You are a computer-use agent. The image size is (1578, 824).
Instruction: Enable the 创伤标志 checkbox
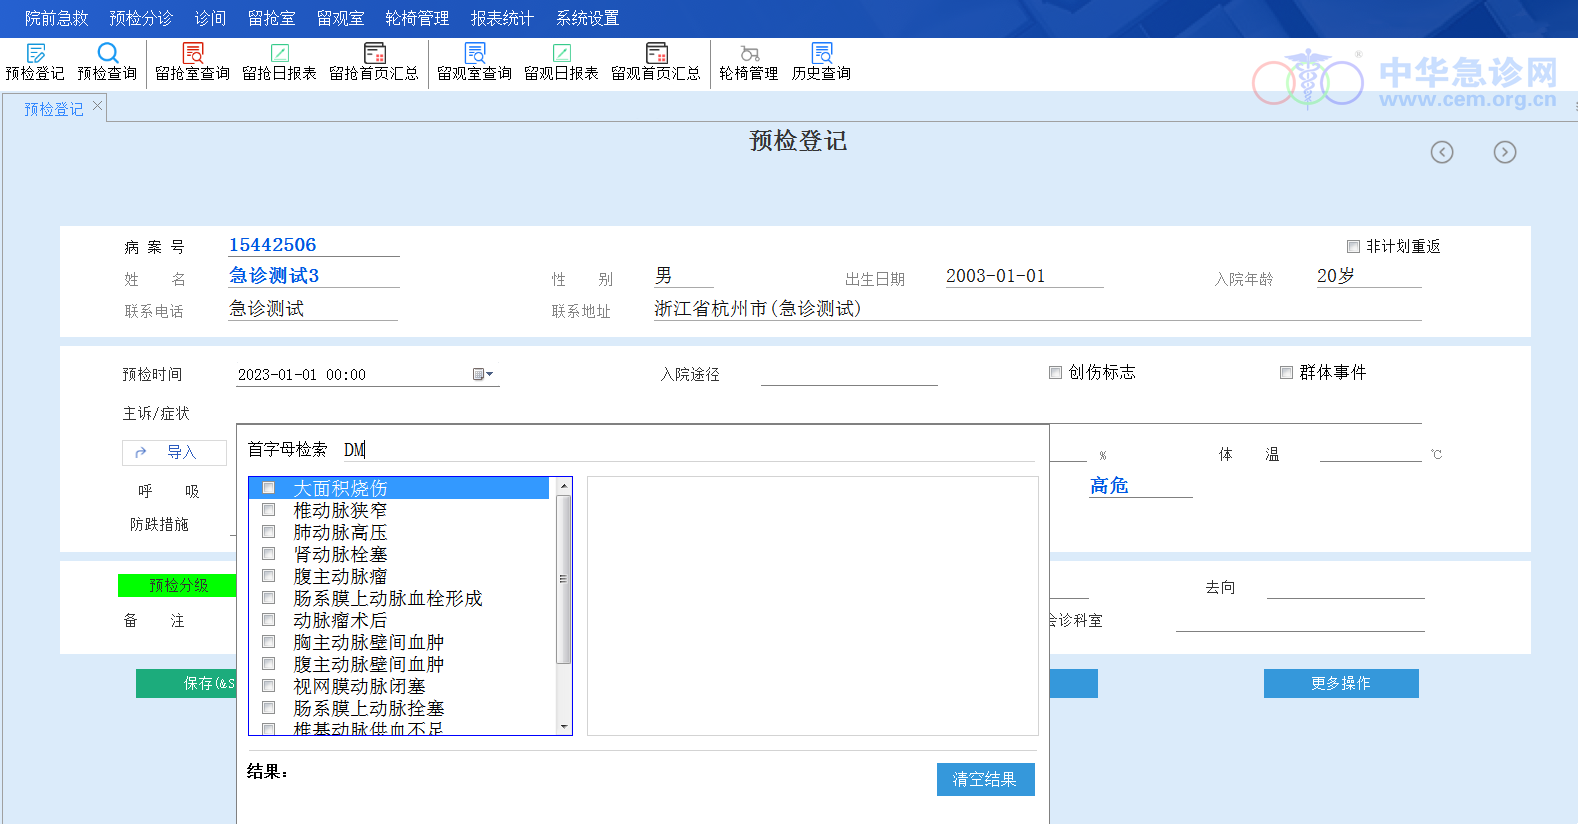pyautogui.click(x=1055, y=373)
